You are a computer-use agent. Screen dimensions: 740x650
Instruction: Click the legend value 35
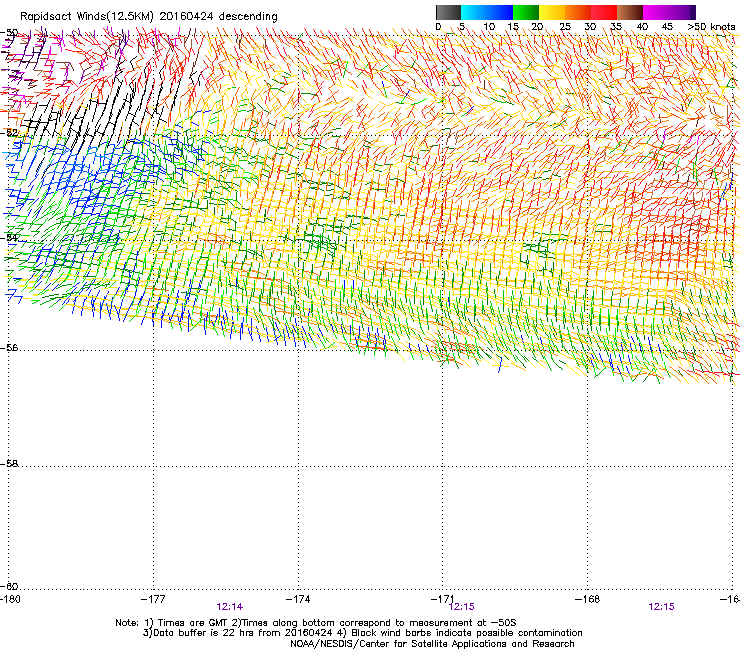pyautogui.click(x=616, y=27)
